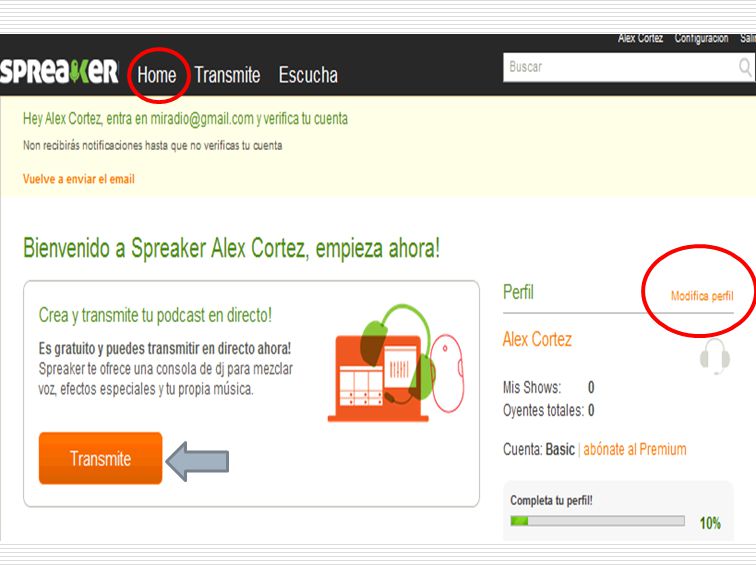Click the orange Transmite button
Image resolution: width=756 pixels, height=567 pixels.
[x=100, y=458]
